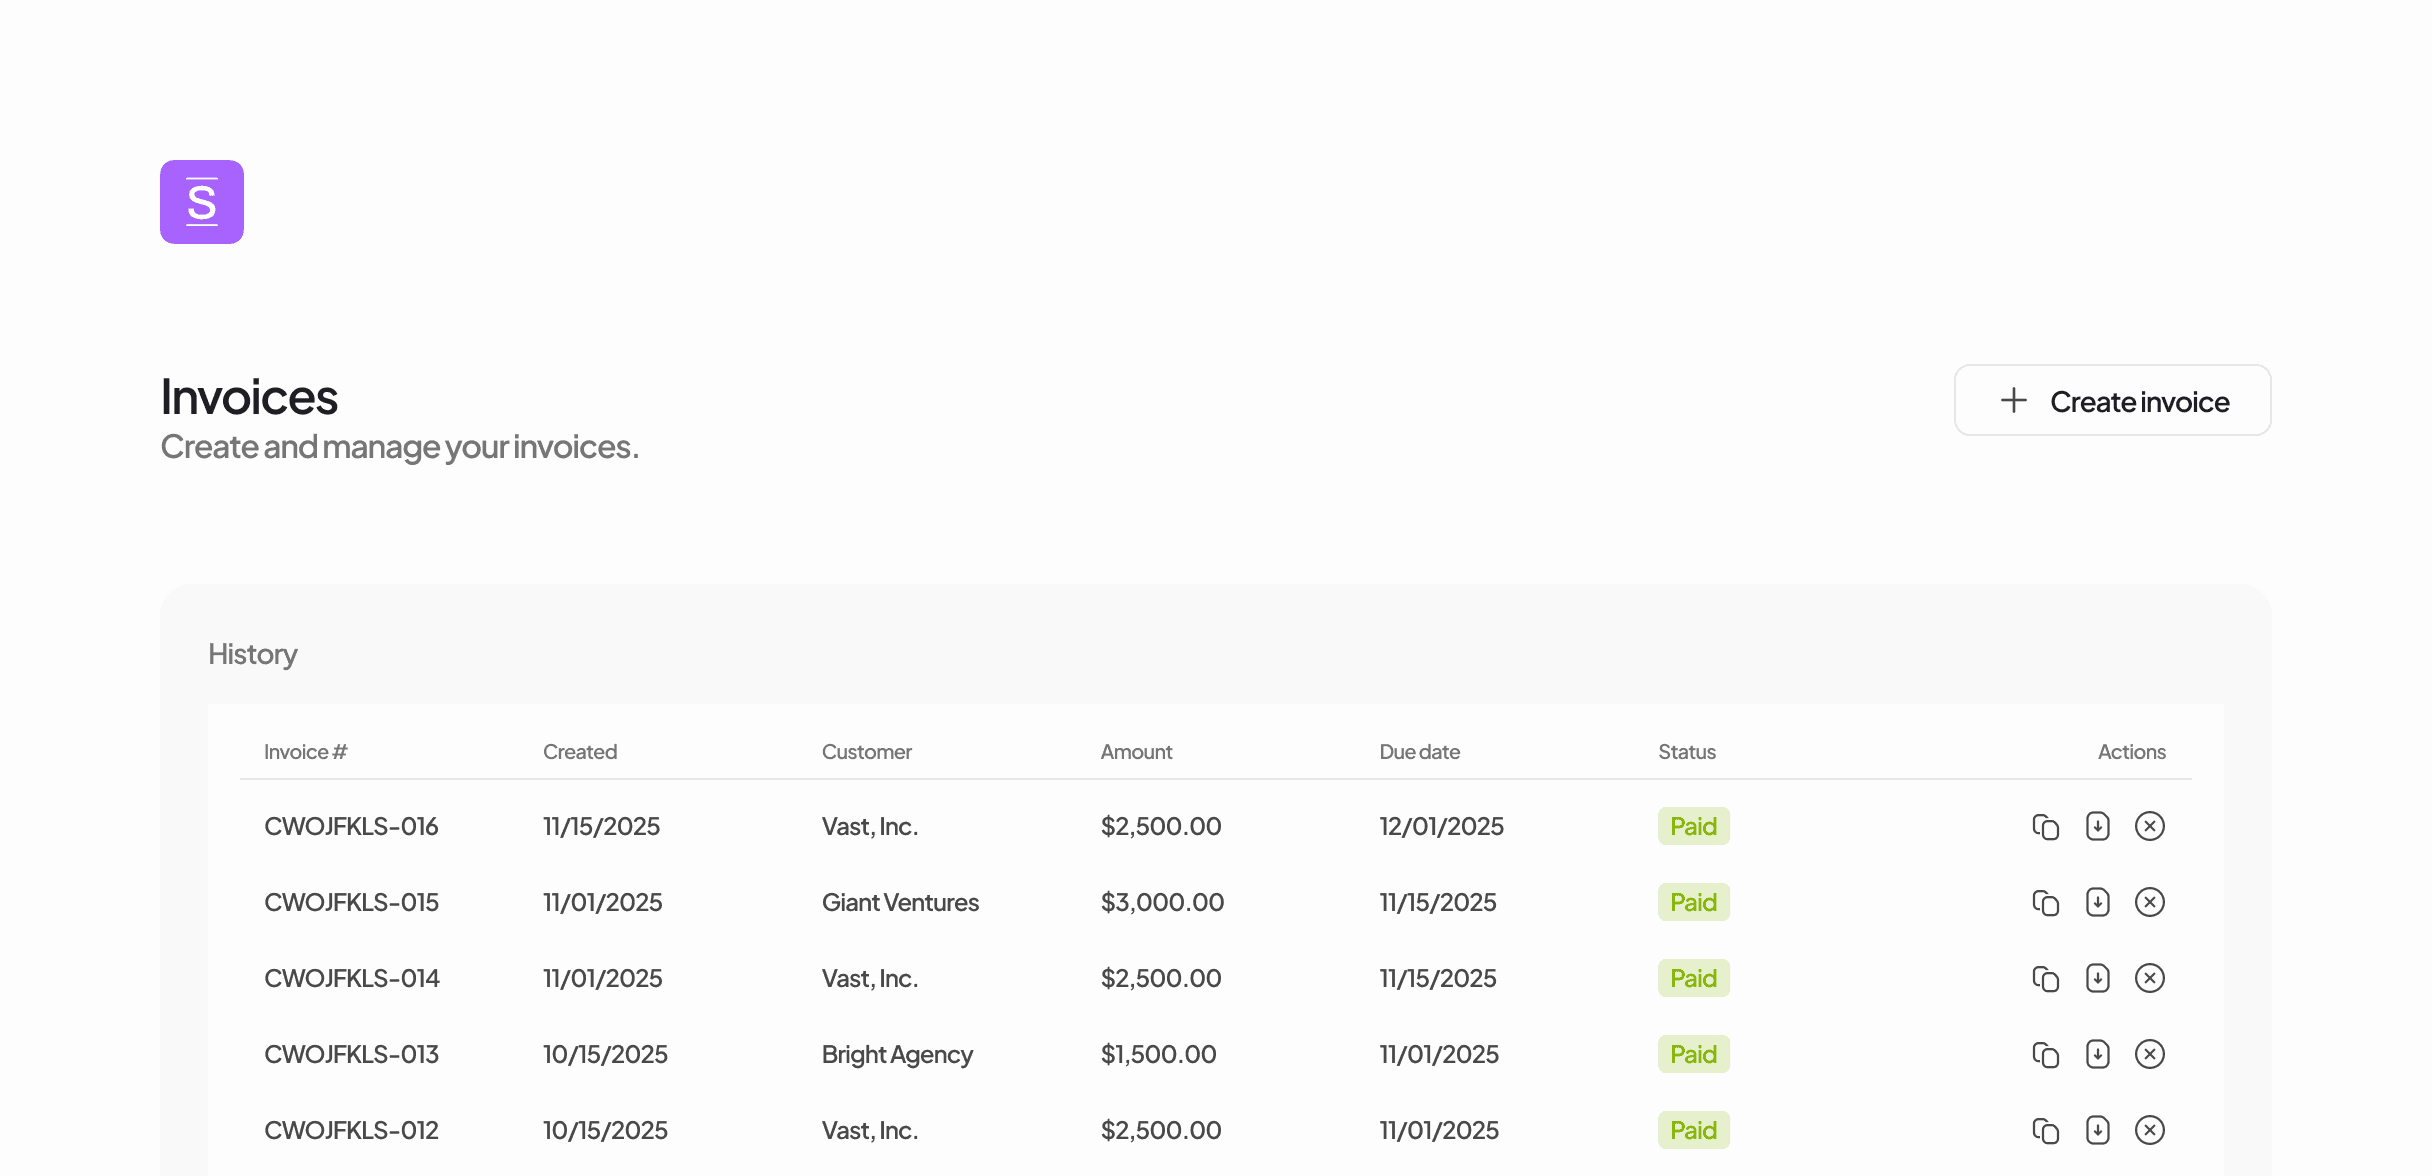
Task: Cancel invoice CWOJFKLS-016 with the X icon
Action: 2149,827
